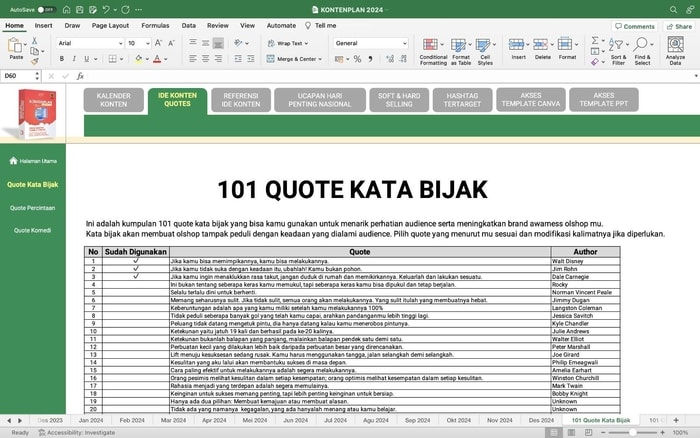The height and width of the screenshot is (438, 700).
Task: Switch to Page Layout view in status bar
Action: point(571,432)
